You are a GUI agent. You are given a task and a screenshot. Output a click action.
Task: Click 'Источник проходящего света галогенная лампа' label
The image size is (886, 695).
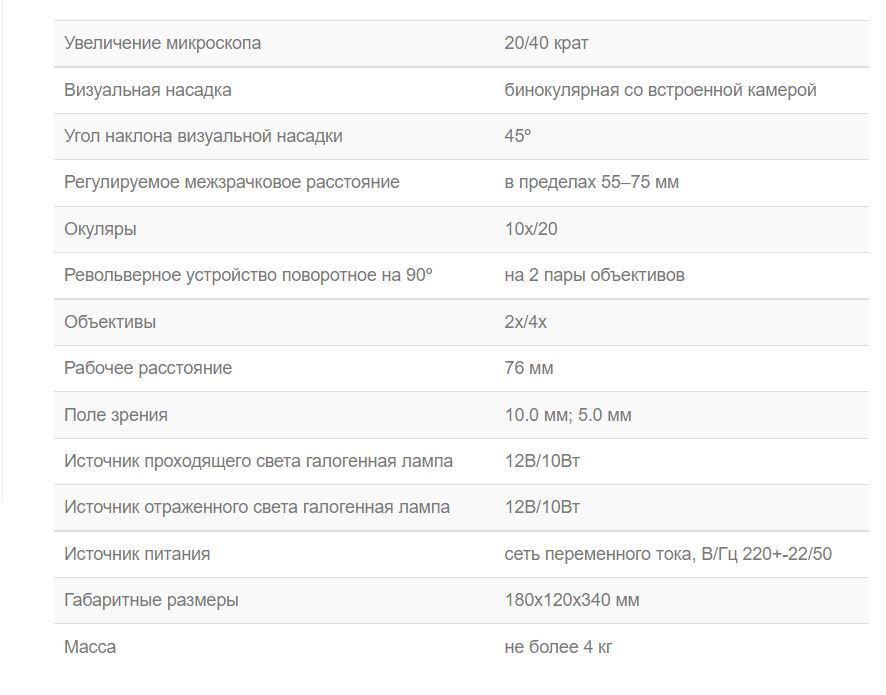pos(258,461)
